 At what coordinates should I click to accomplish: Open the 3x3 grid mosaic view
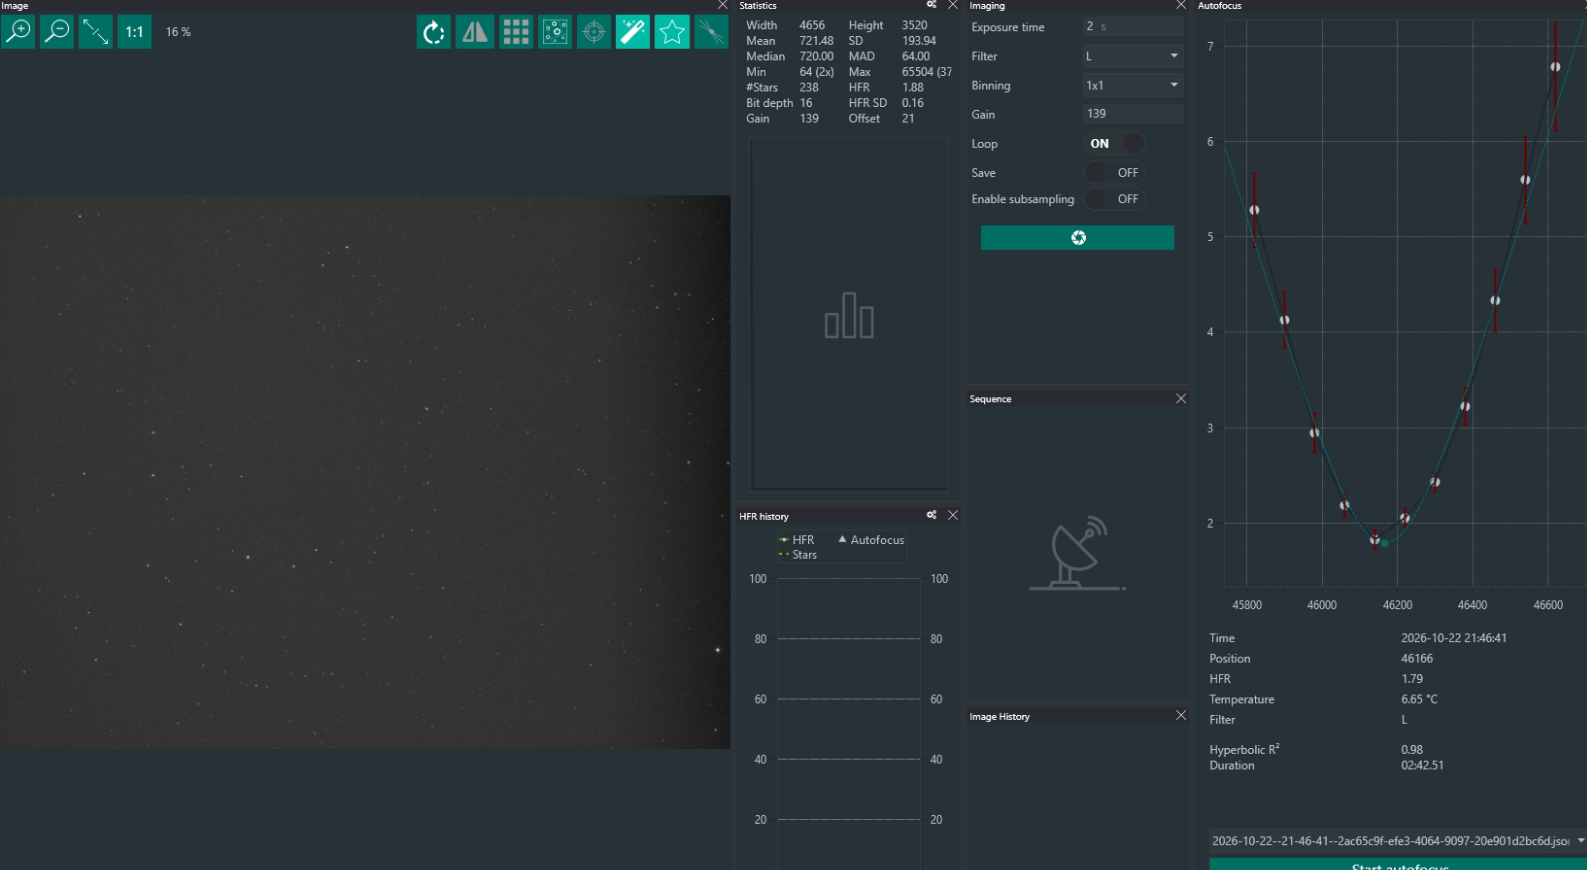[516, 32]
